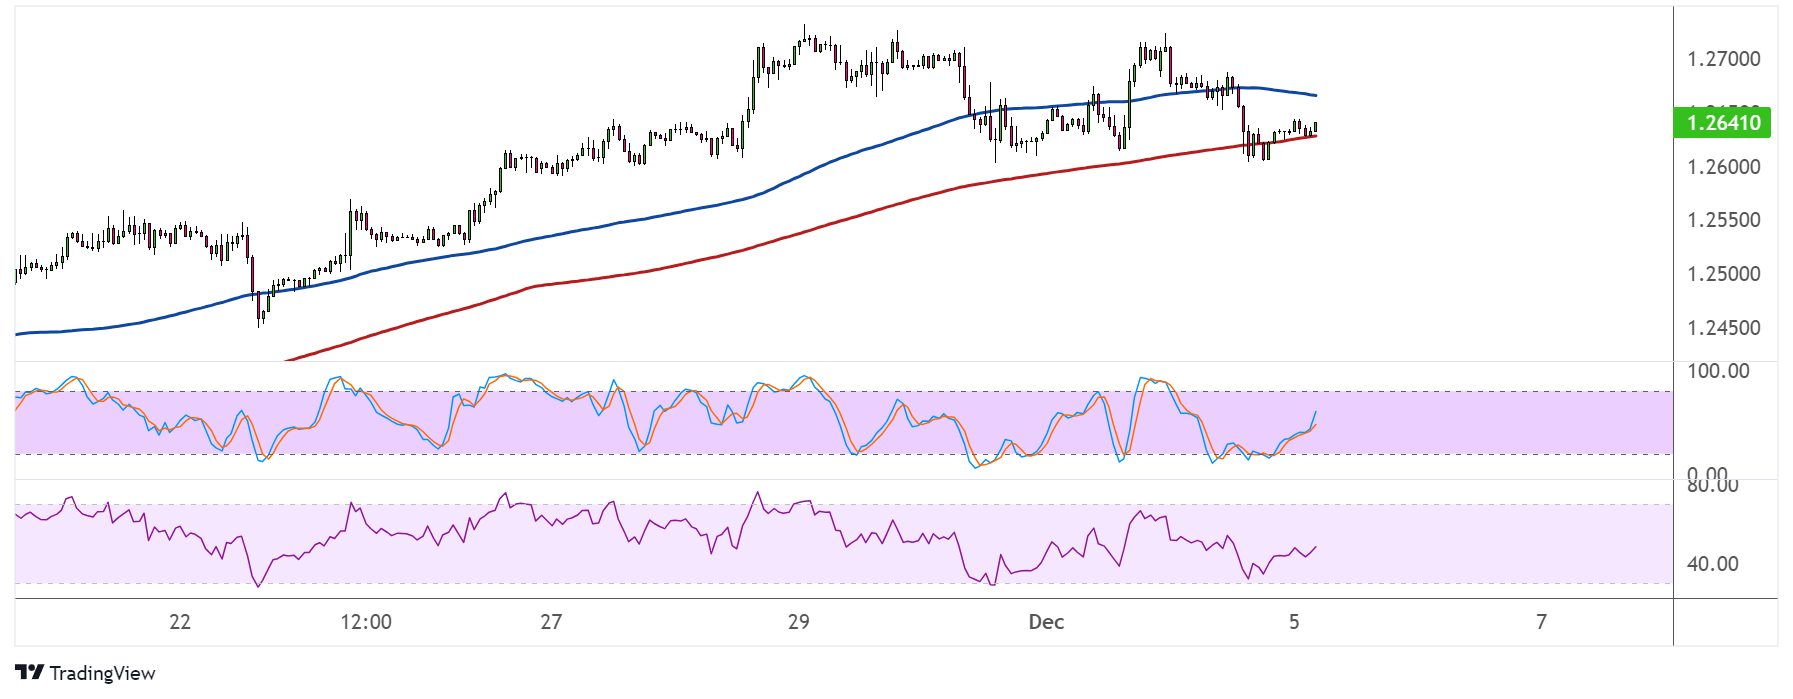Viewport: 1793px width, 699px height.
Task: Click the date label 29 on the time axis
Action: [x=798, y=622]
